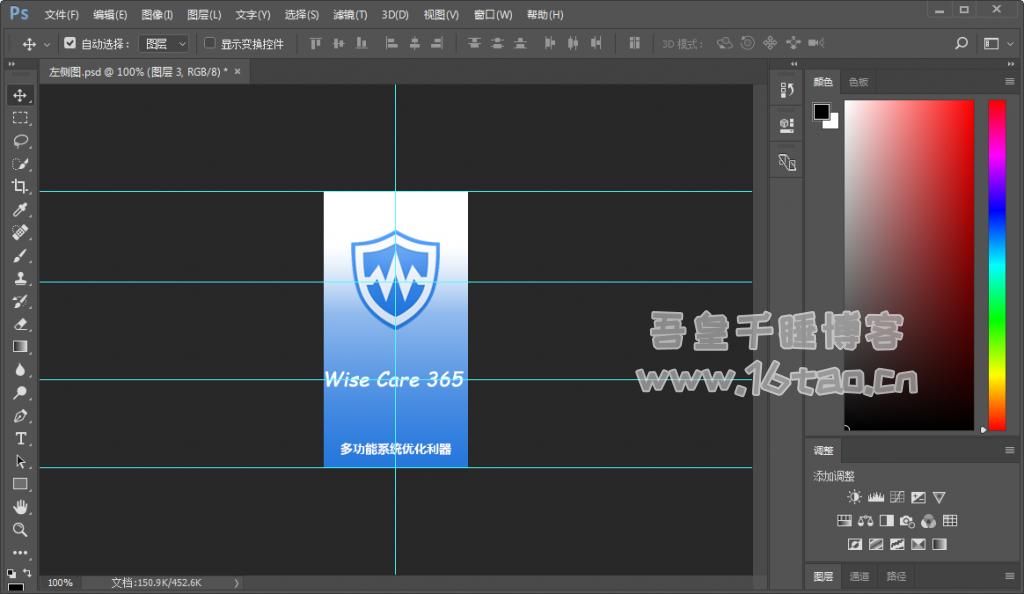Expand the status bar document info arrow

(236, 582)
